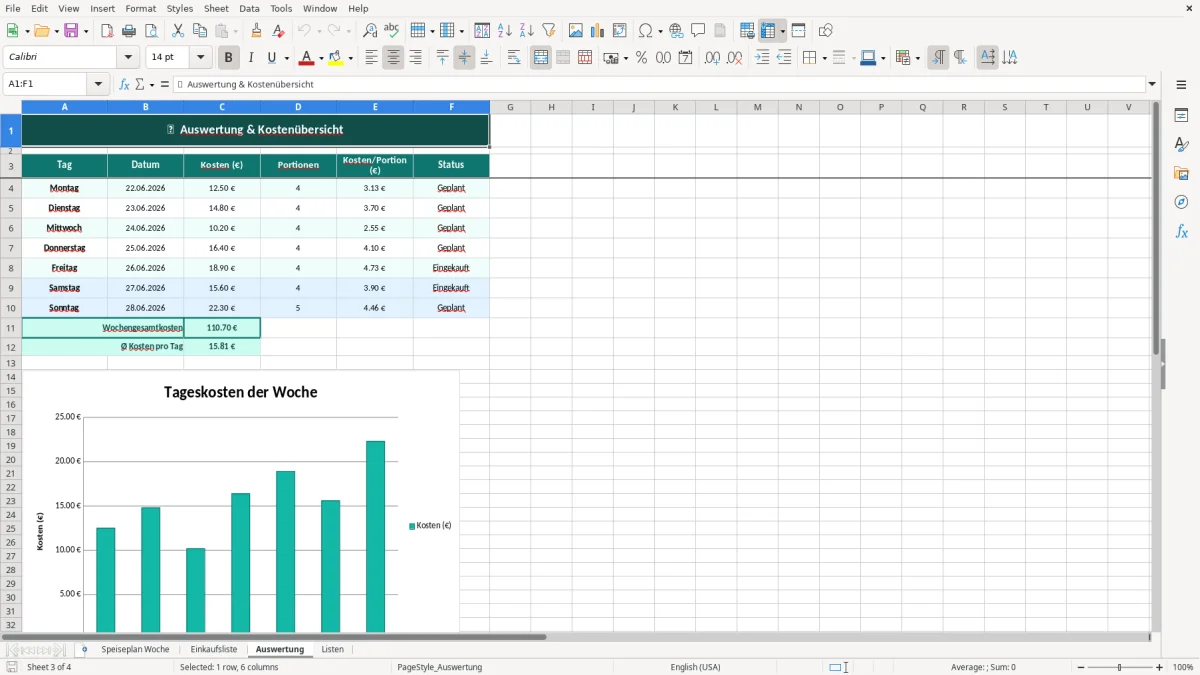
Task: Toggle the AutoFilter funnel icon
Action: [x=548, y=31]
